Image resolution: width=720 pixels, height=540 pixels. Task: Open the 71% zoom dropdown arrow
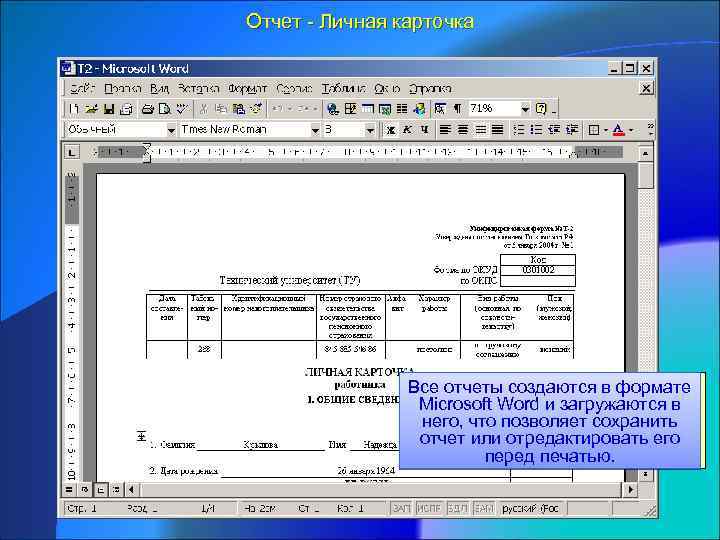point(525,109)
